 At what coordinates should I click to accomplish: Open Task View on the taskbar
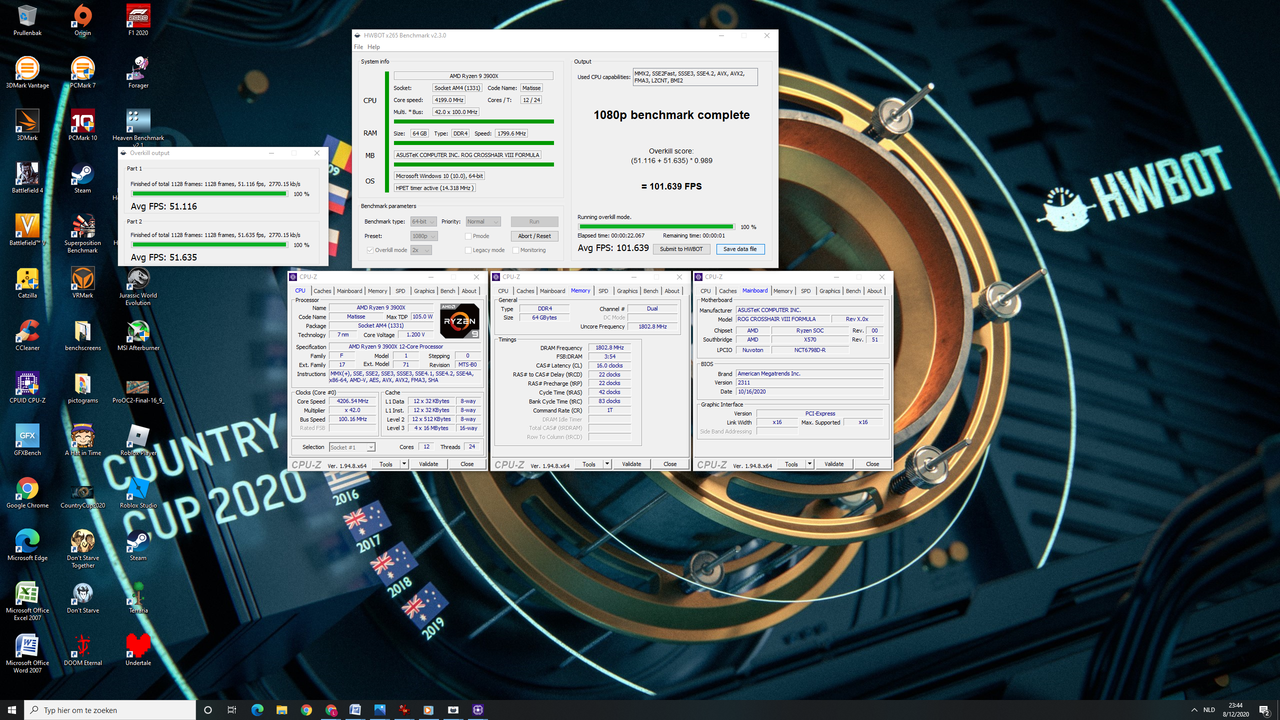pyautogui.click(x=232, y=710)
